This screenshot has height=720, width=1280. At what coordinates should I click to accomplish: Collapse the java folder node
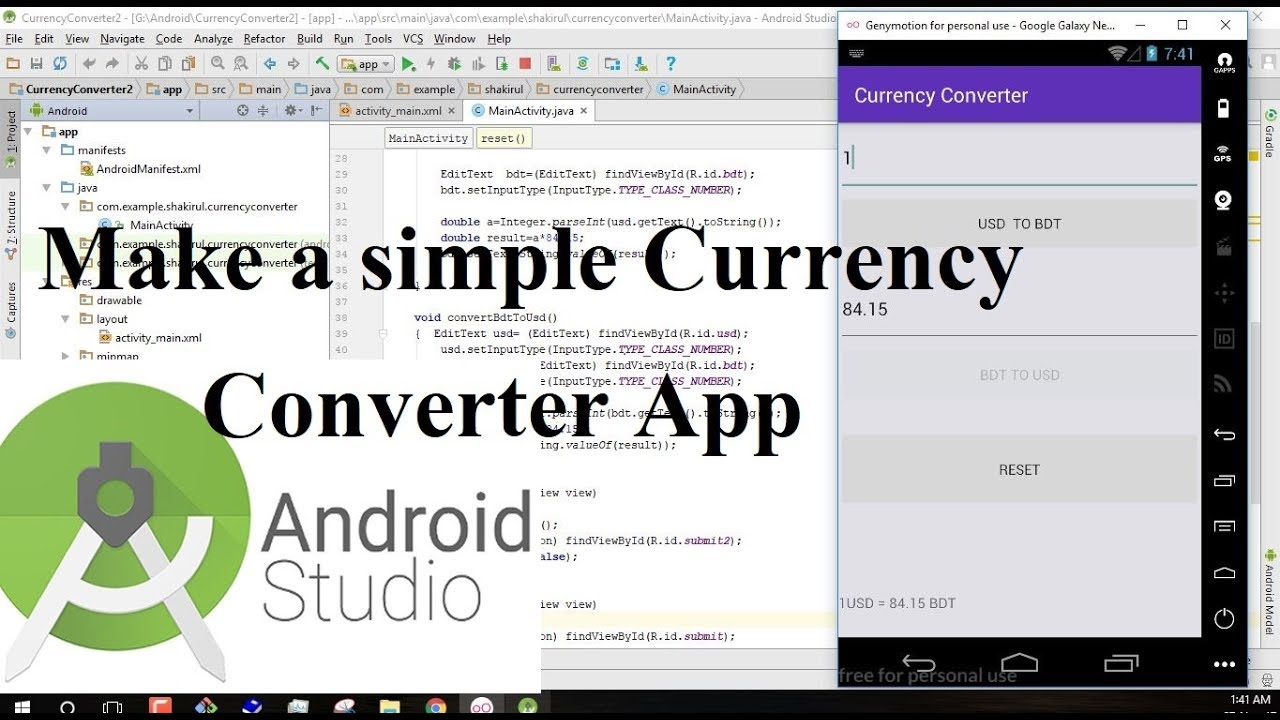[x=47, y=188]
